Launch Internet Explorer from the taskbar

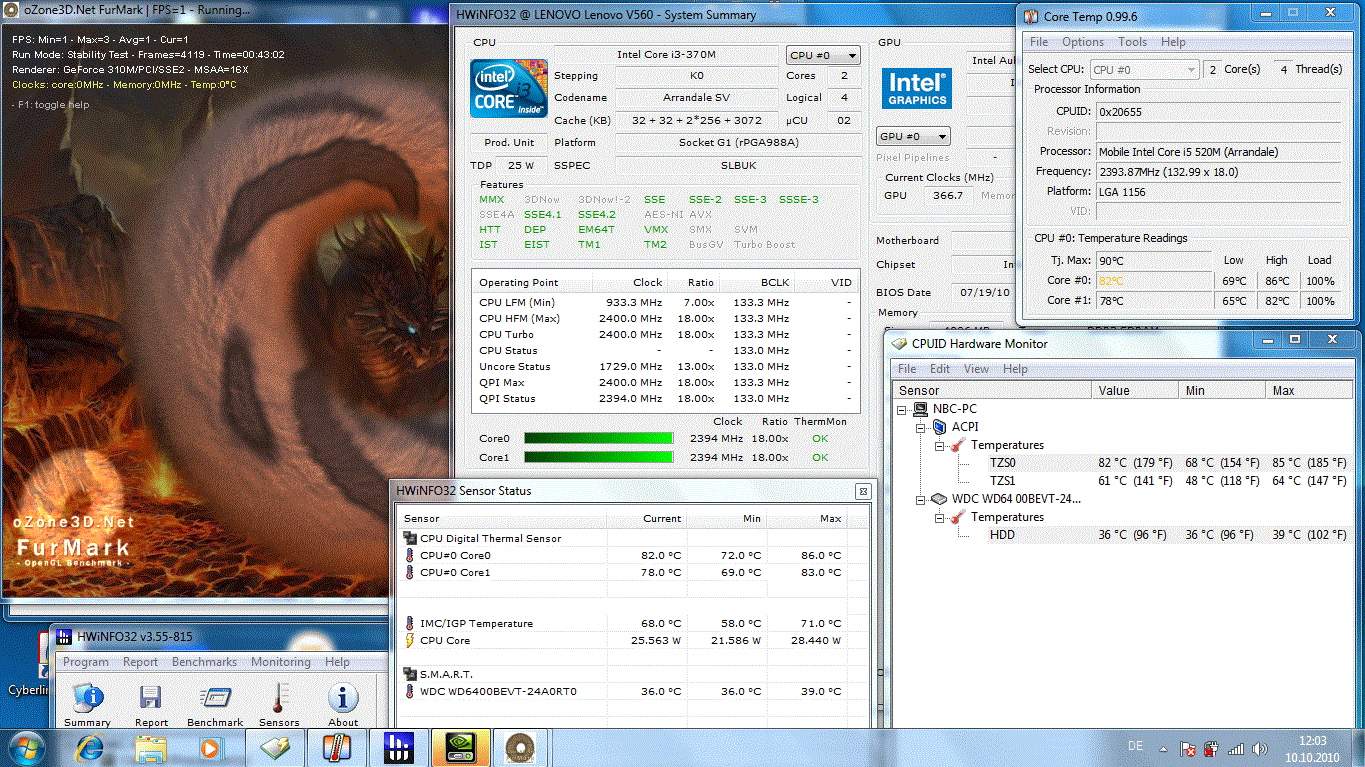pos(91,747)
